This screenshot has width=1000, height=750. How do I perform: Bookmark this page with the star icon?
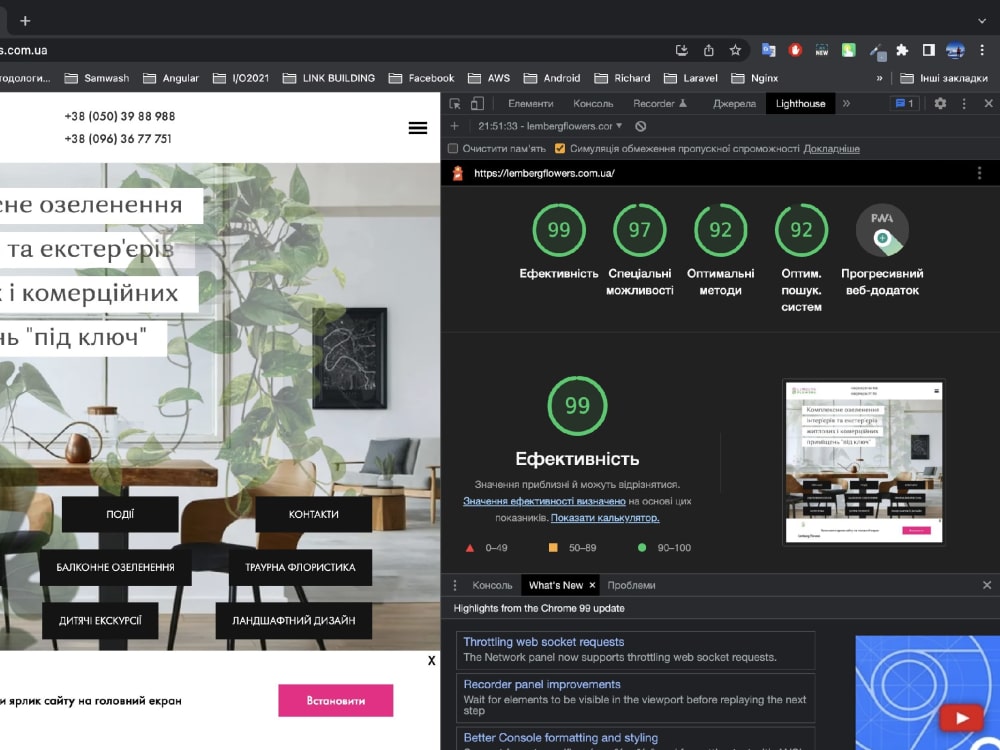[735, 50]
